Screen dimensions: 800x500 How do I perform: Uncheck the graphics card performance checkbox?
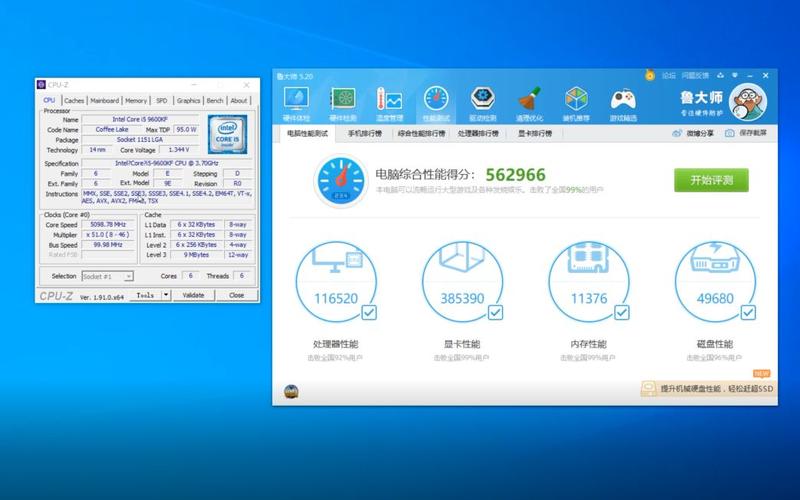(495, 312)
